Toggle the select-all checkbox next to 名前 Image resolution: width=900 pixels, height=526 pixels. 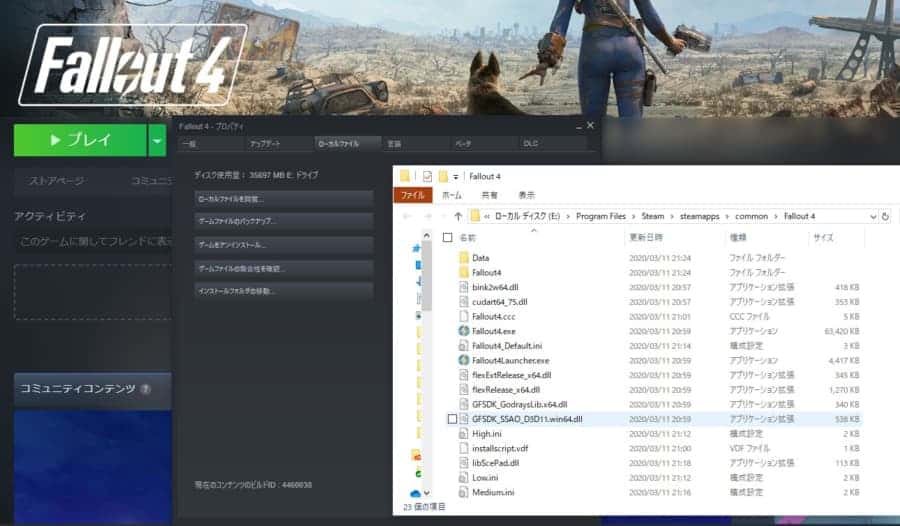click(x=447, y=238)
